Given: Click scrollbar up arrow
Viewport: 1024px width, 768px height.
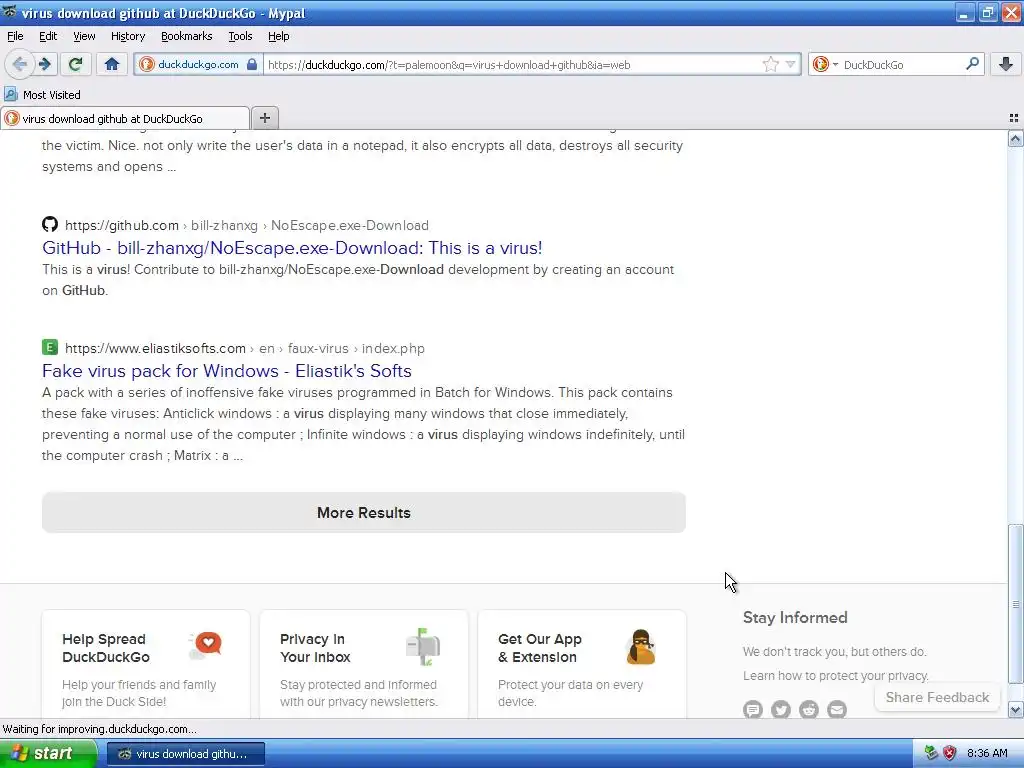Looking at the screenshot, I should [x=1016, y=138].
